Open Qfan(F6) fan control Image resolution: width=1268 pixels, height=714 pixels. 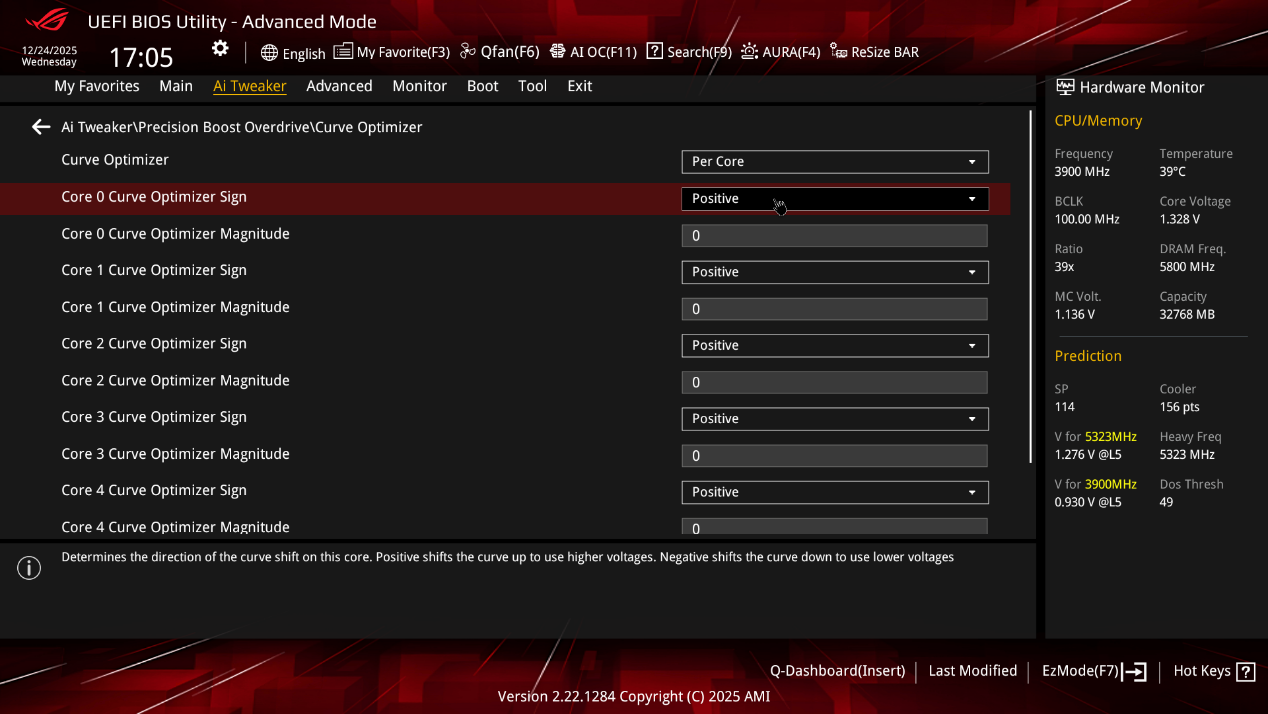[x=500, y=52]
